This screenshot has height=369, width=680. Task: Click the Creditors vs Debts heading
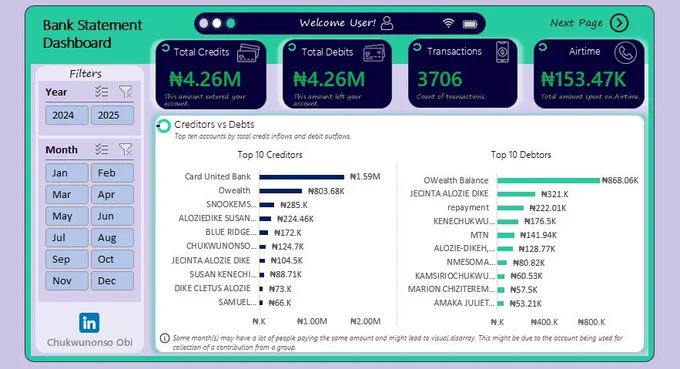click(x=214, y=124)
